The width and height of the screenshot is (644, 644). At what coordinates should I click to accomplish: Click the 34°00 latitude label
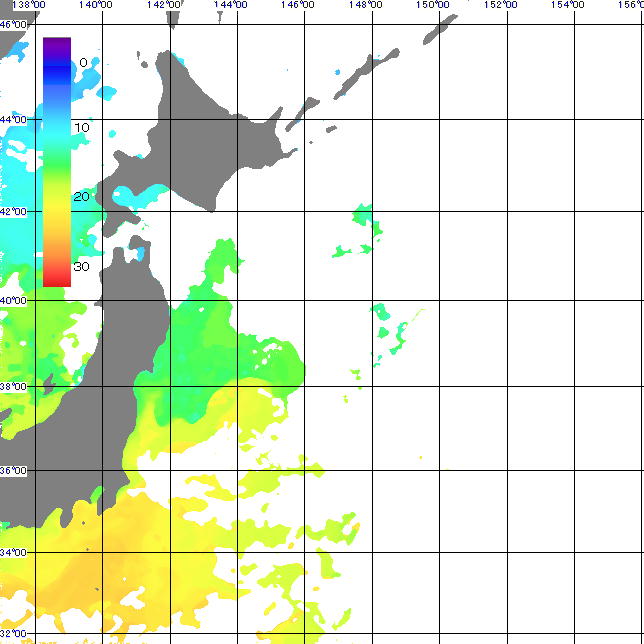click(13, 552)
